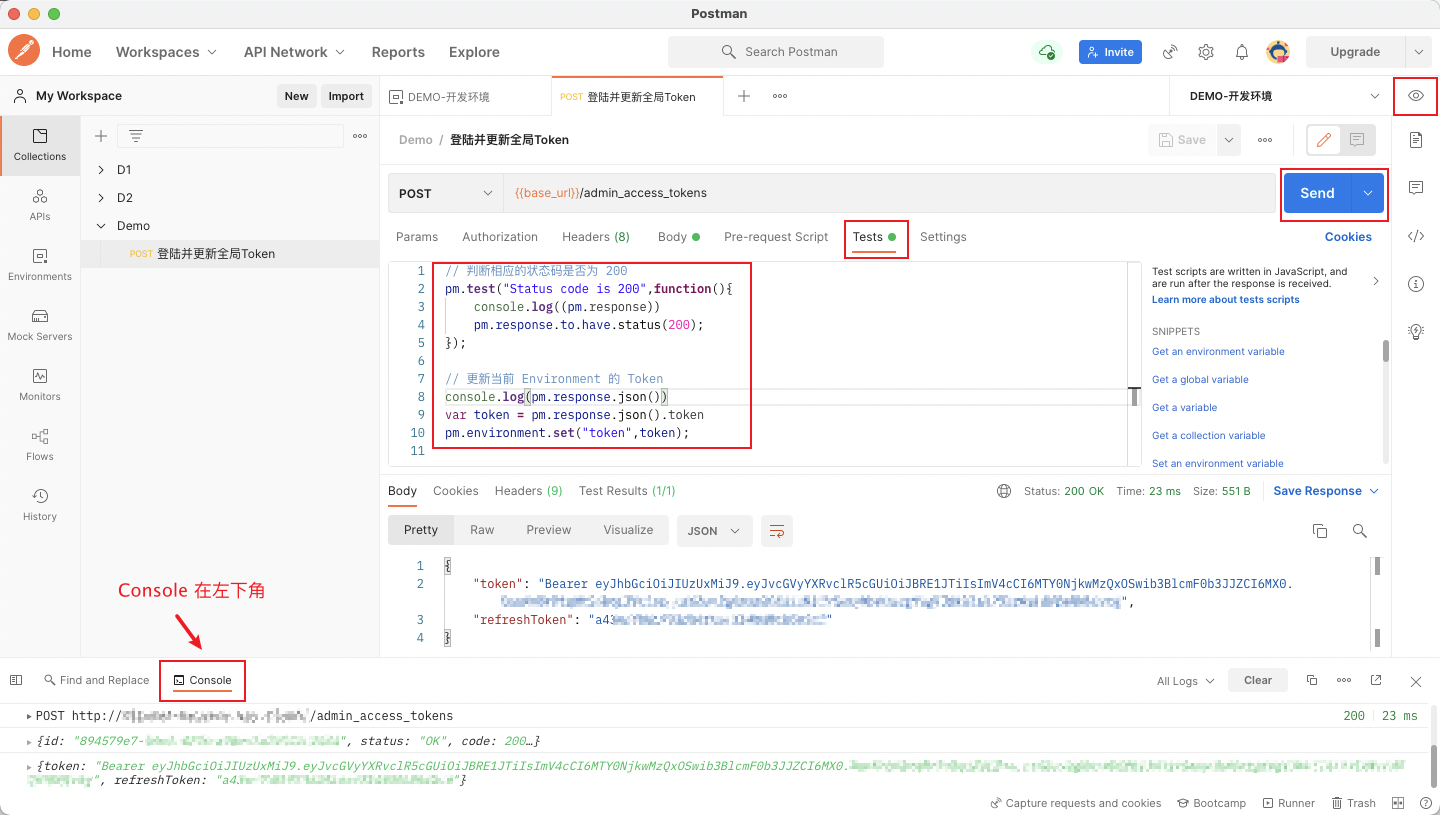
Task: Copy the response body icon
Action: coord(1320,531)
